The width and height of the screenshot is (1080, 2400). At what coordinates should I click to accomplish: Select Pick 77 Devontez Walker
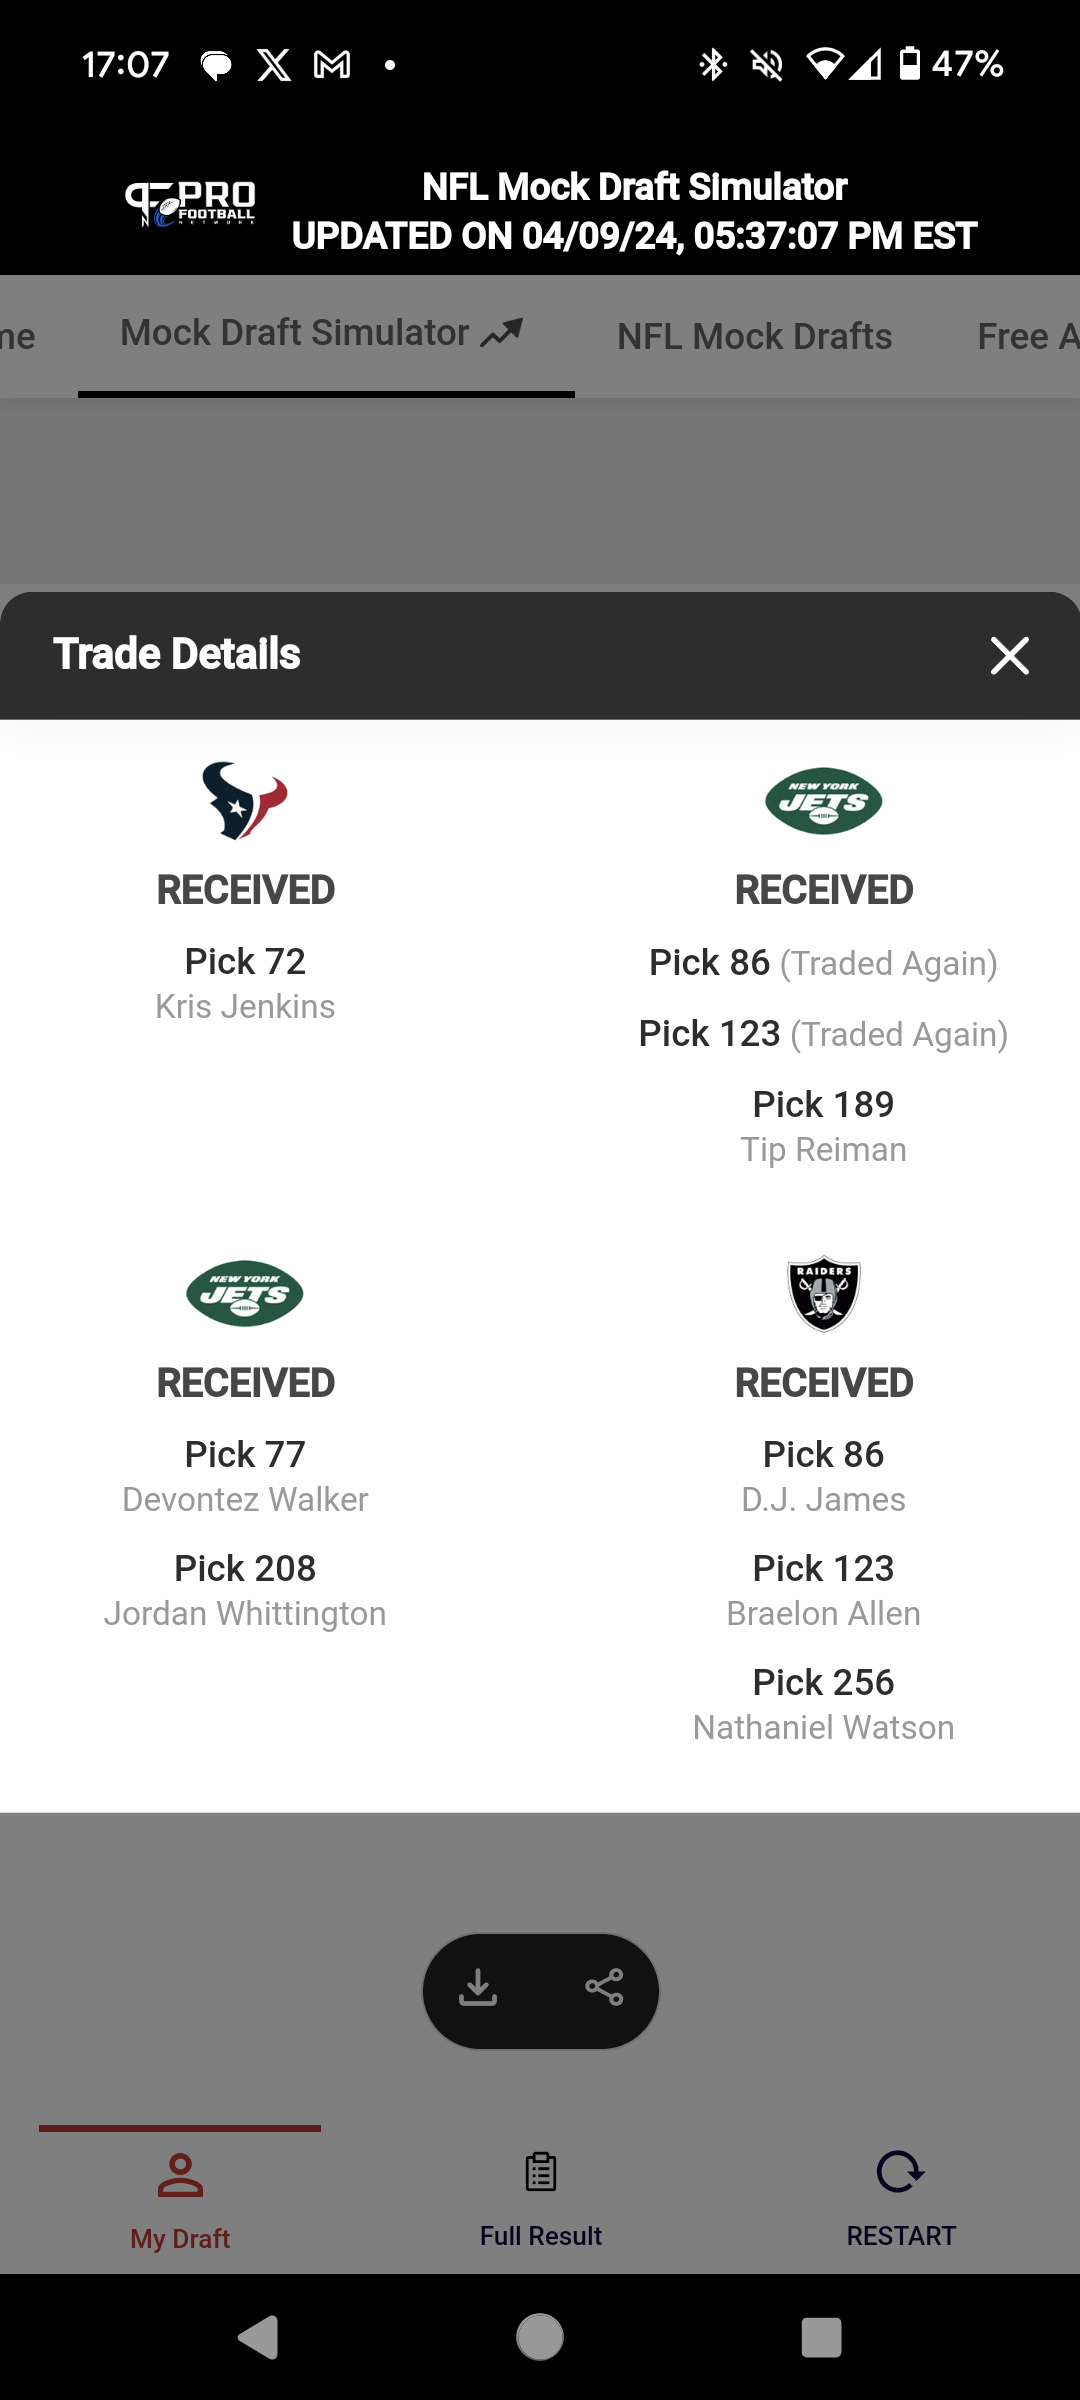click(x=245, y=1476)
